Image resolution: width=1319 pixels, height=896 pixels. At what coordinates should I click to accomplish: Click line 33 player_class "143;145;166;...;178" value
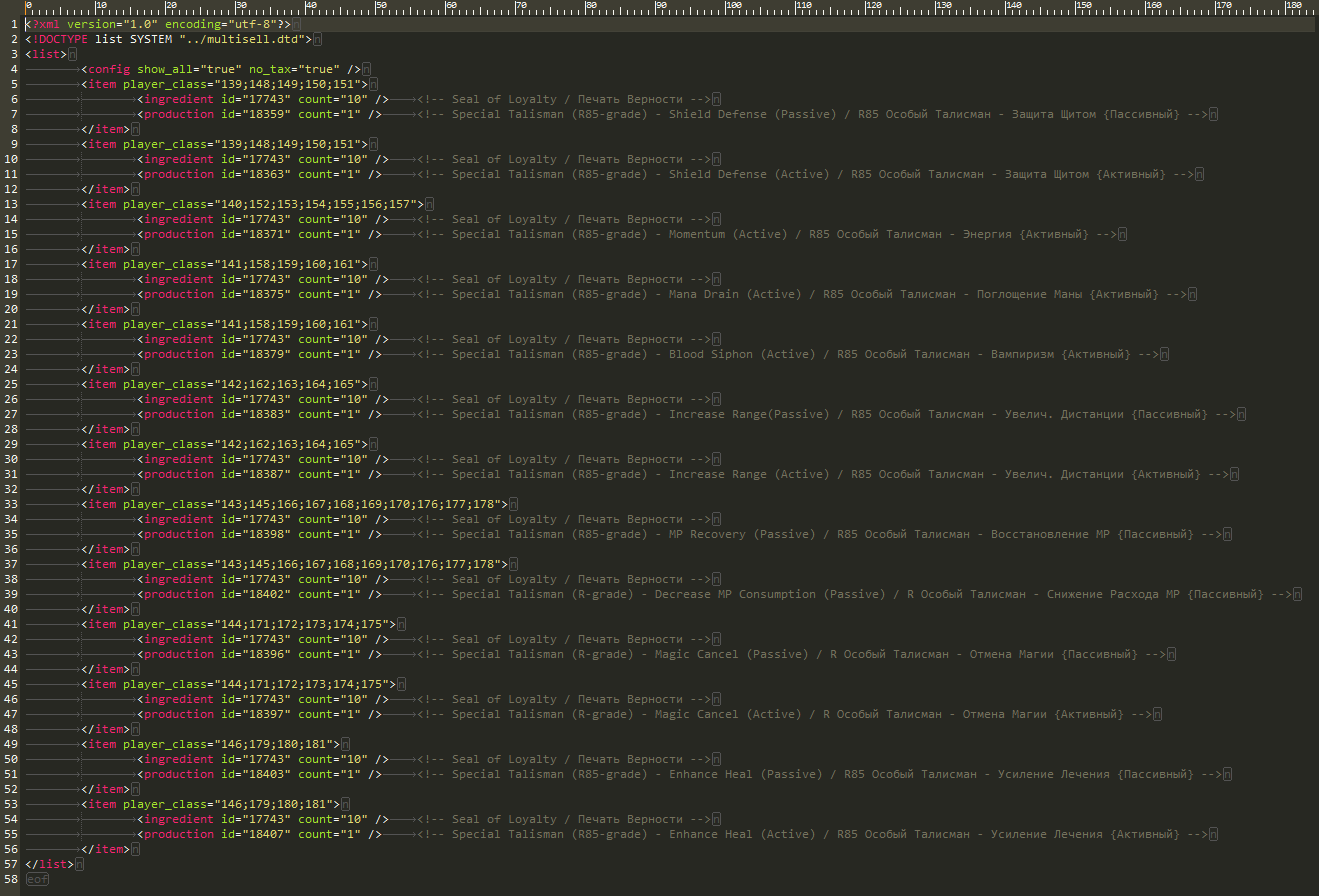pos(357,504)
